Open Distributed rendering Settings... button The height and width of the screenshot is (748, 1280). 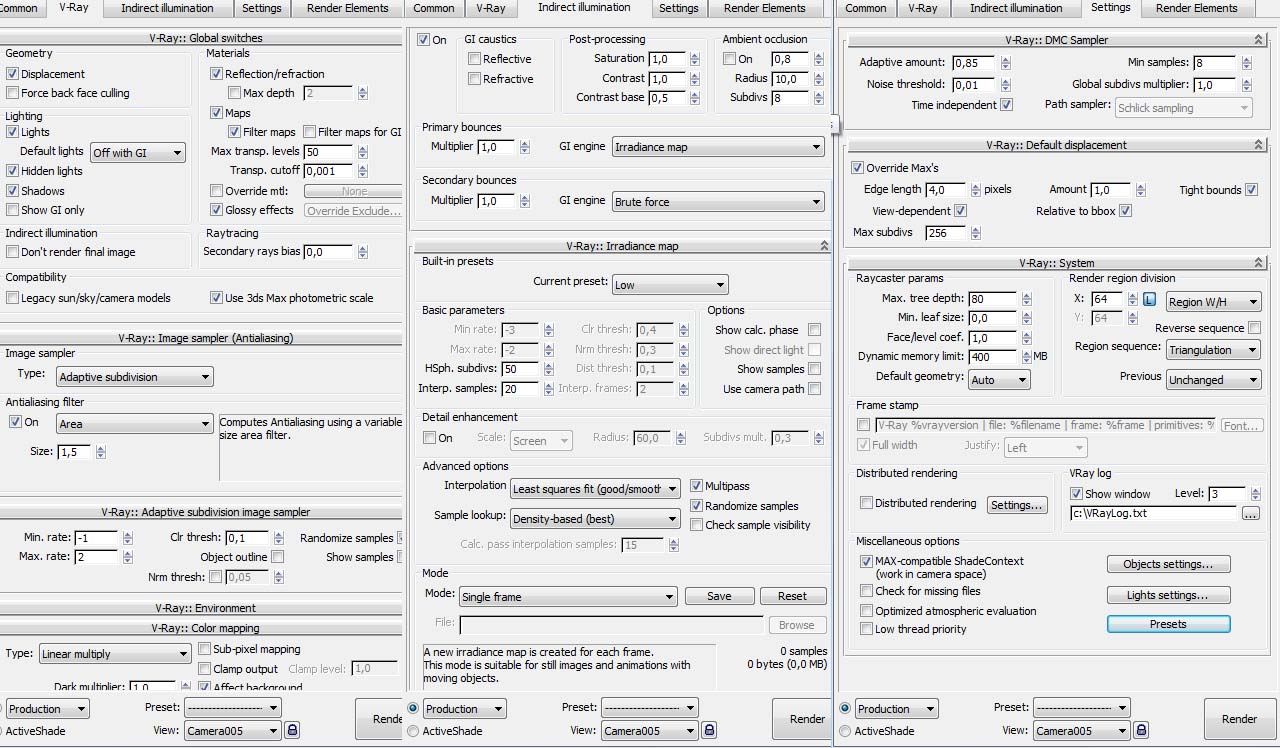[1017, 505]
